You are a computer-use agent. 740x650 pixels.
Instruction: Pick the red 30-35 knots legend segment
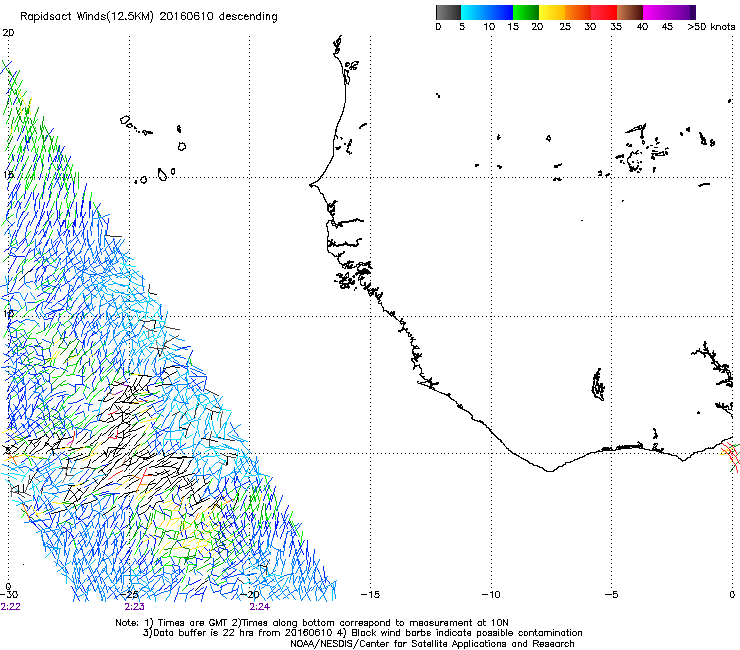pos(604,12)
